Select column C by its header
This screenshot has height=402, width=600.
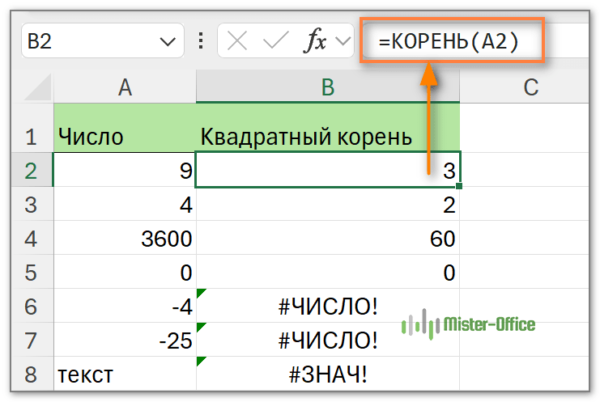pyautogui.click(x=530, y=88)
